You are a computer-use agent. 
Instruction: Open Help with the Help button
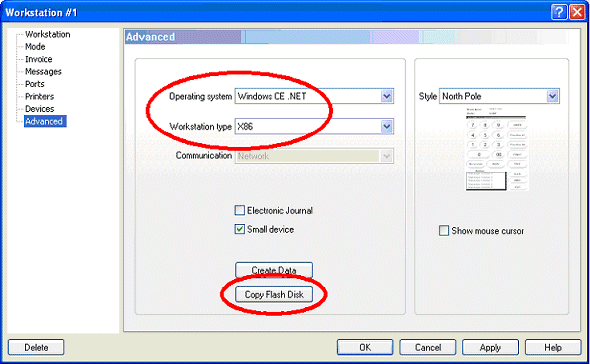tap(553, 347)
